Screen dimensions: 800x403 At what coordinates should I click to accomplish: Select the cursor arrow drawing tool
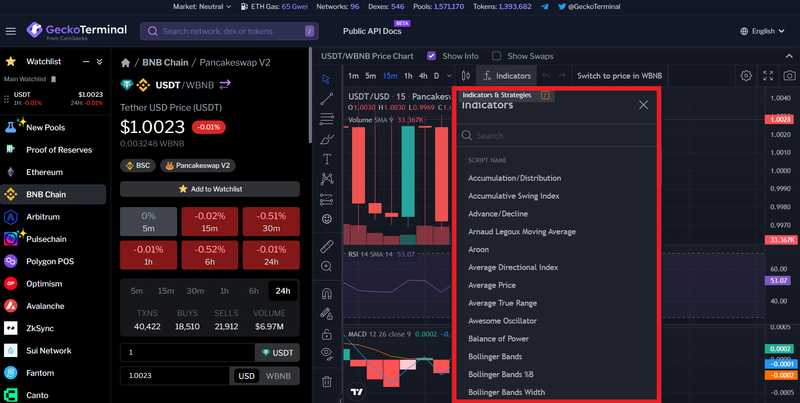click(x=327, y=79)
